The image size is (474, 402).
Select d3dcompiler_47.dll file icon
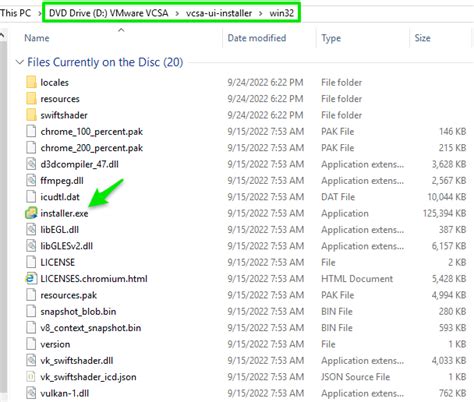[31, 164]
